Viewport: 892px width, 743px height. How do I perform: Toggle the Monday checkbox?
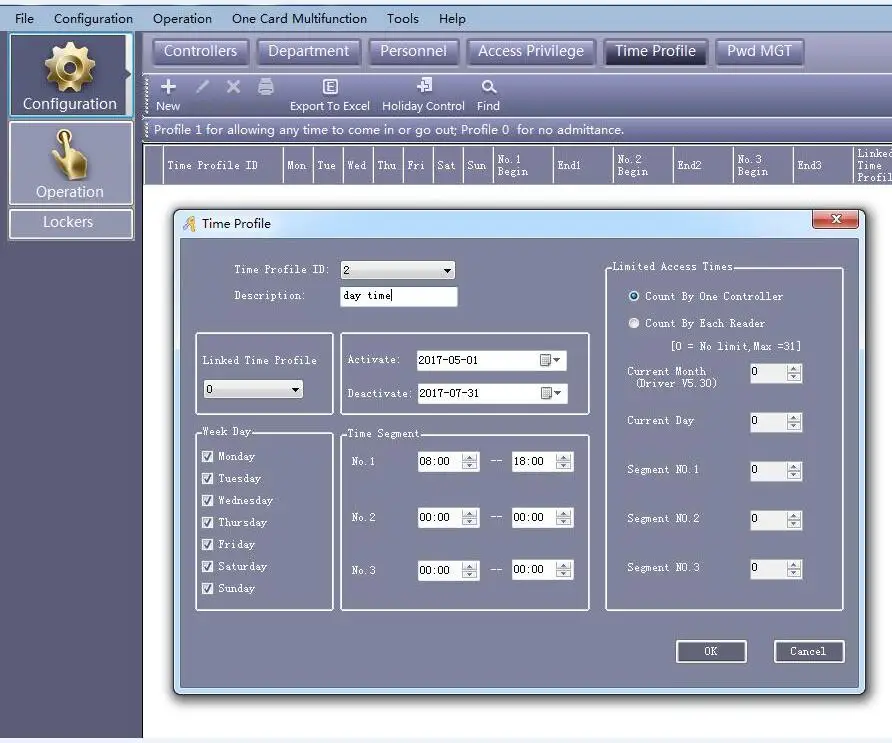click(x=208, y=456)
